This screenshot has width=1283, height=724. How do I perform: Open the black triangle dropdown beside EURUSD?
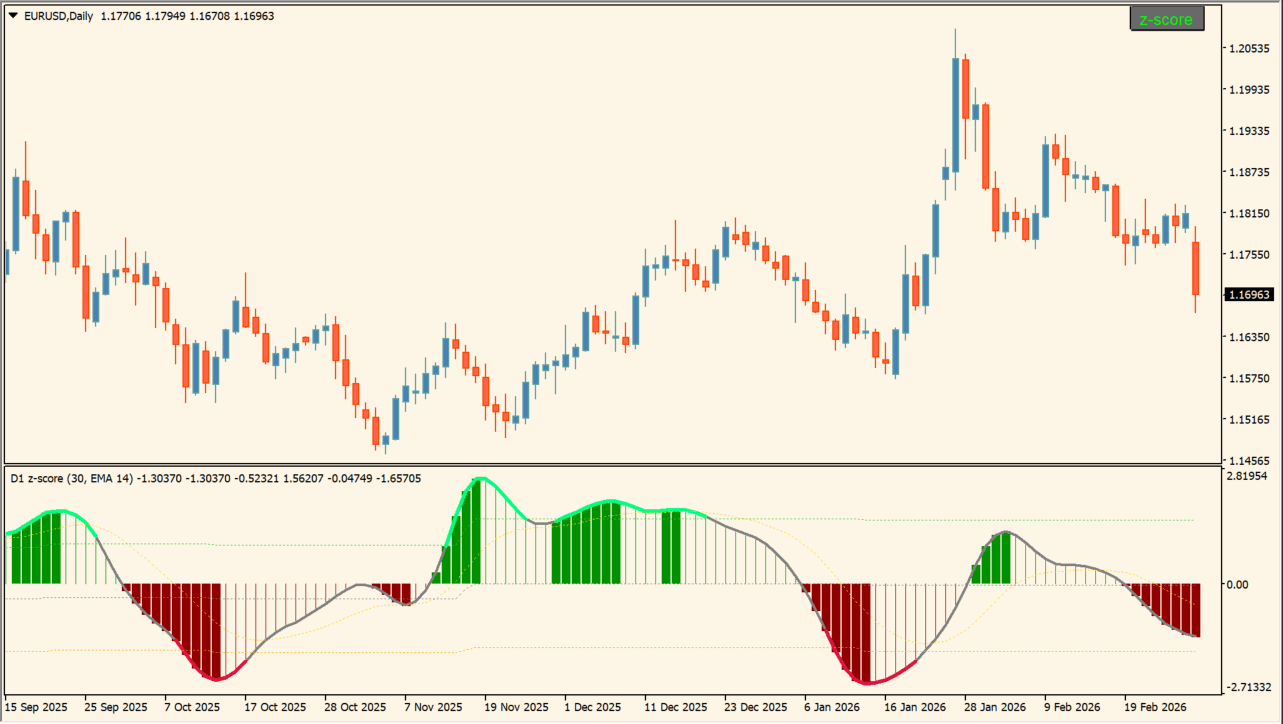[x=13, y=16]
